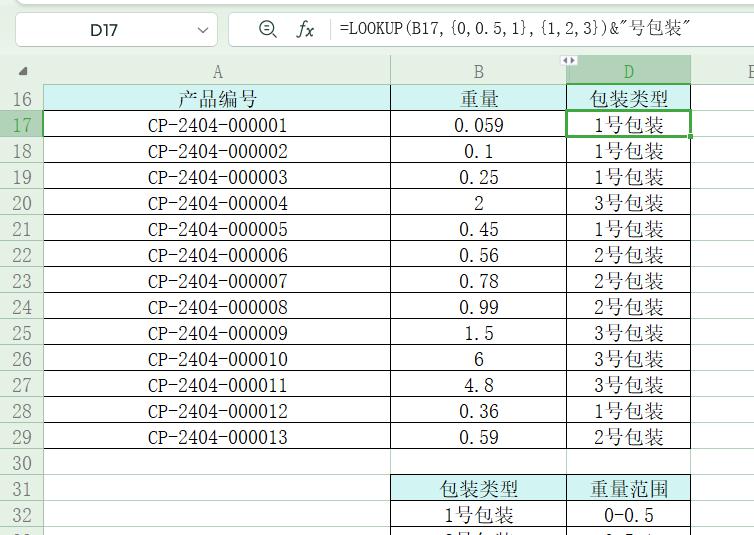The height and width of the screenshot is (535, 754).
Task: Select cell CP-2404-000008
Action: (x=217, y=306)
